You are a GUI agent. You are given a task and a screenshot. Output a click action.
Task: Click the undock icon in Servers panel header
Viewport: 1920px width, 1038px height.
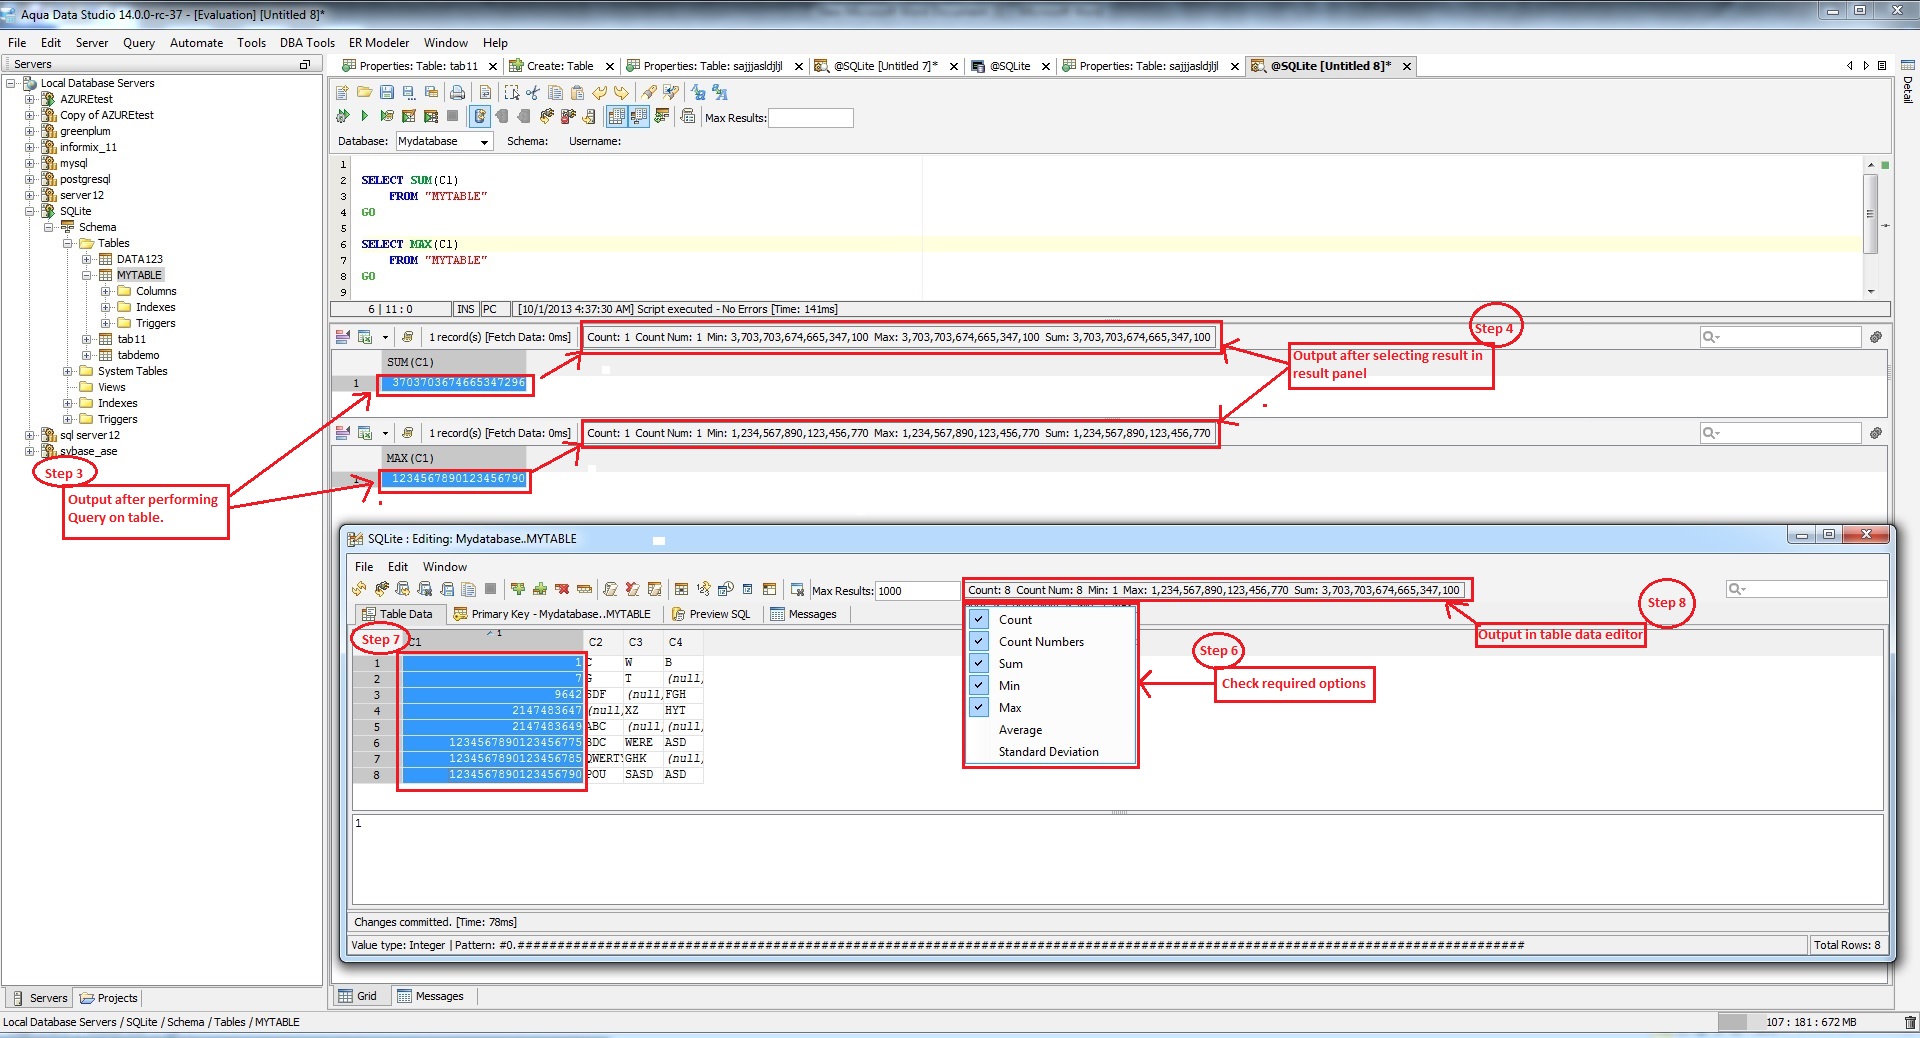click(x=305, y=64)
